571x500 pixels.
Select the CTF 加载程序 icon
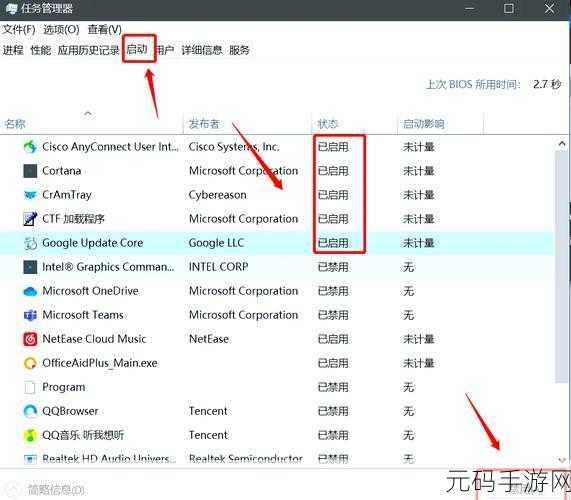click(x=30, y=219)
